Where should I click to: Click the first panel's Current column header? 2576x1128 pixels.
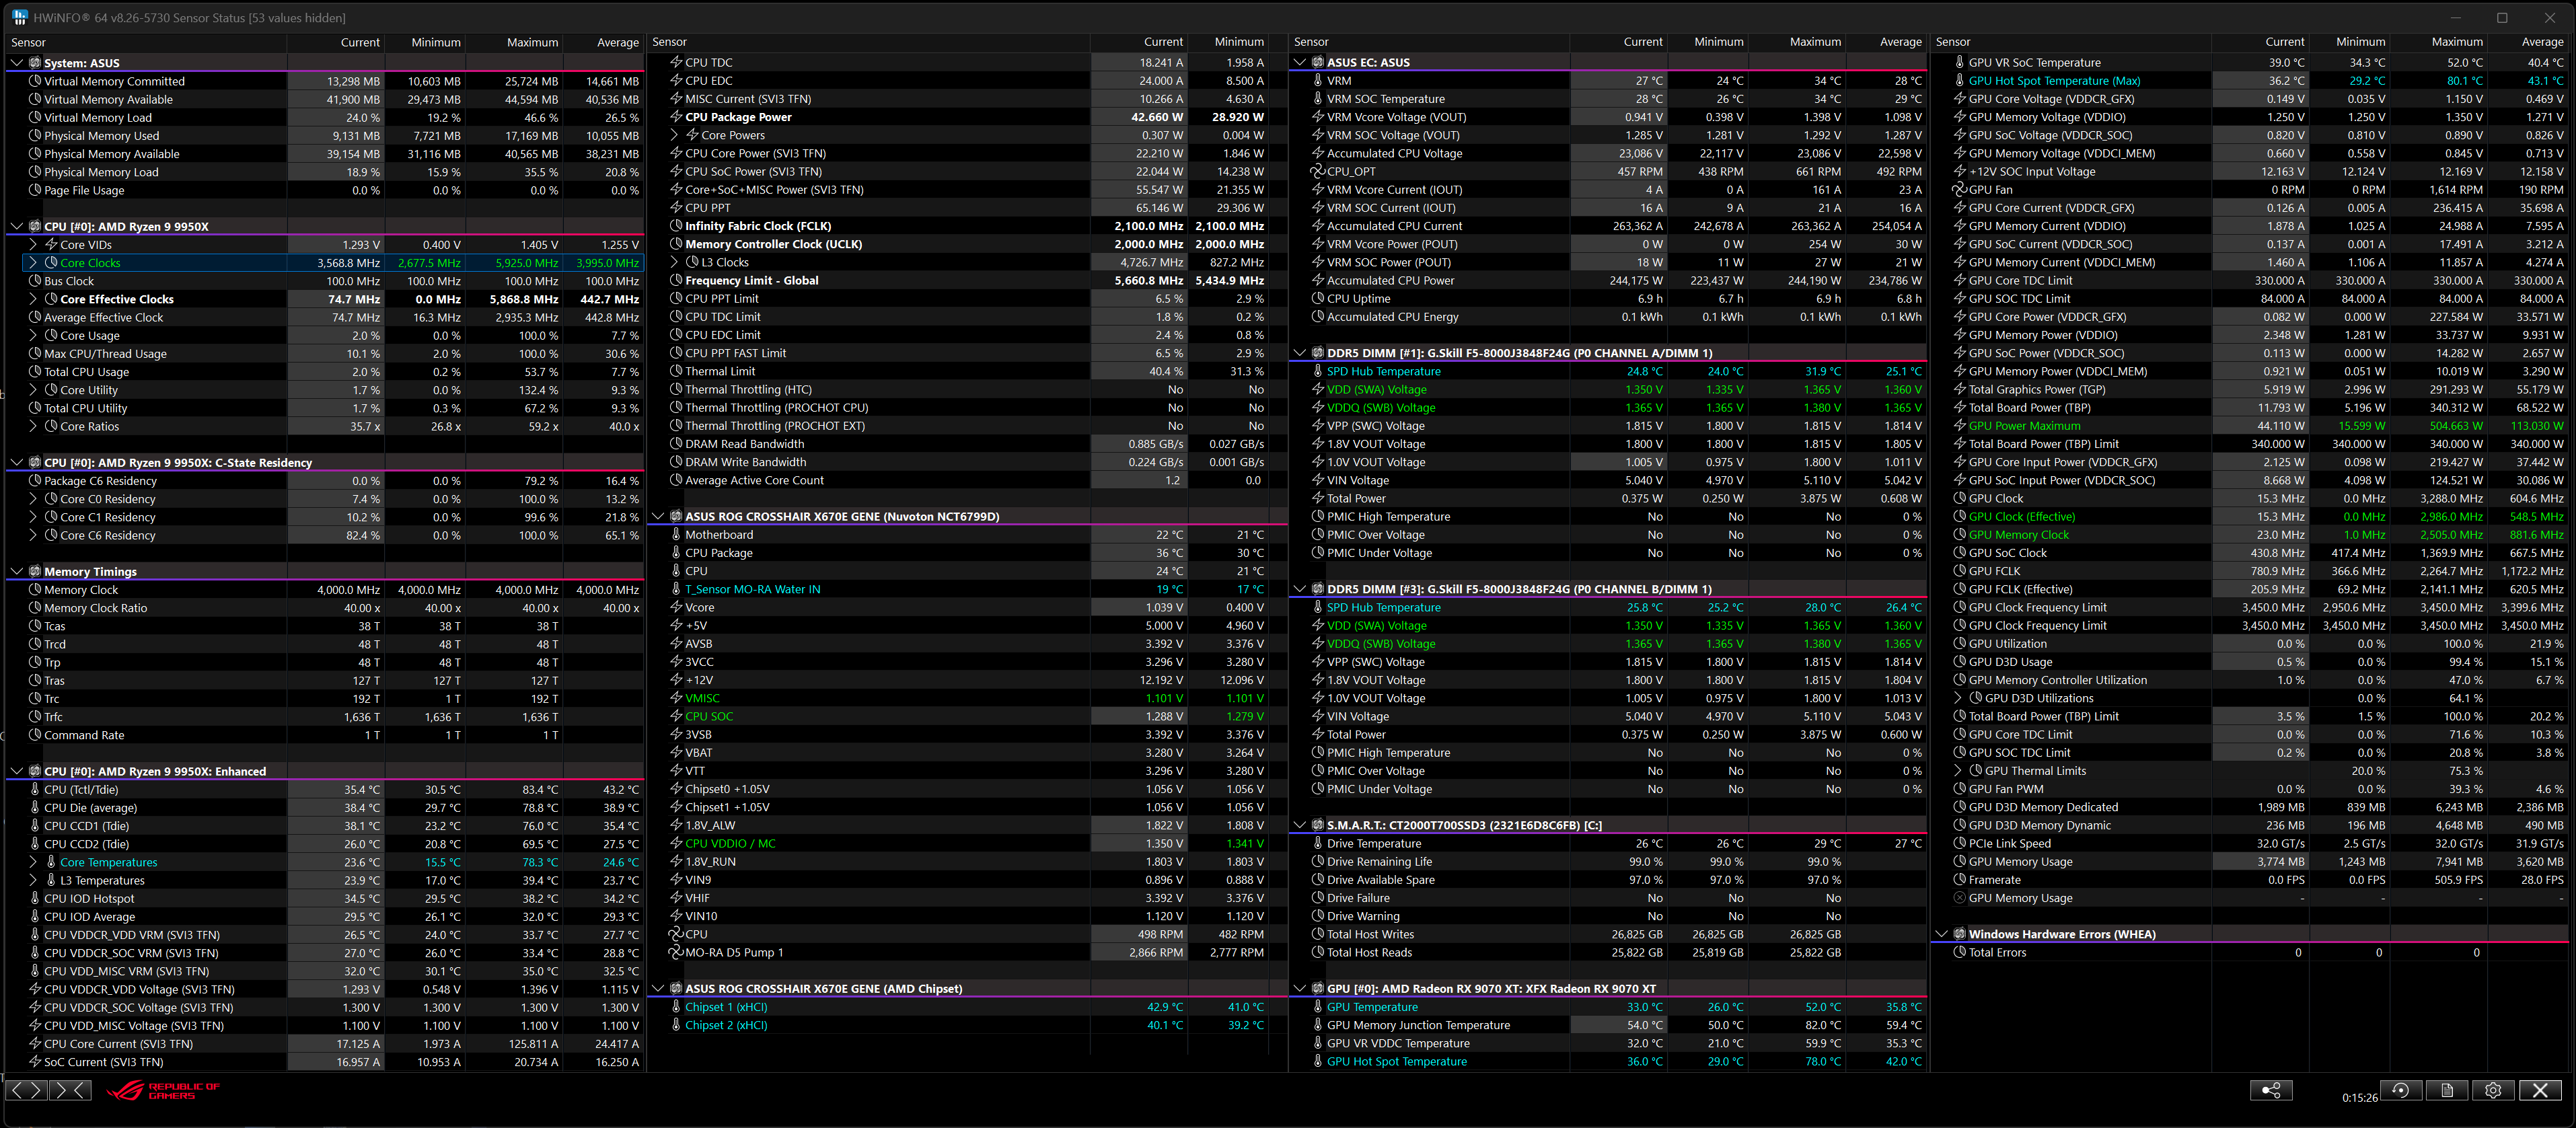(336, 42)
